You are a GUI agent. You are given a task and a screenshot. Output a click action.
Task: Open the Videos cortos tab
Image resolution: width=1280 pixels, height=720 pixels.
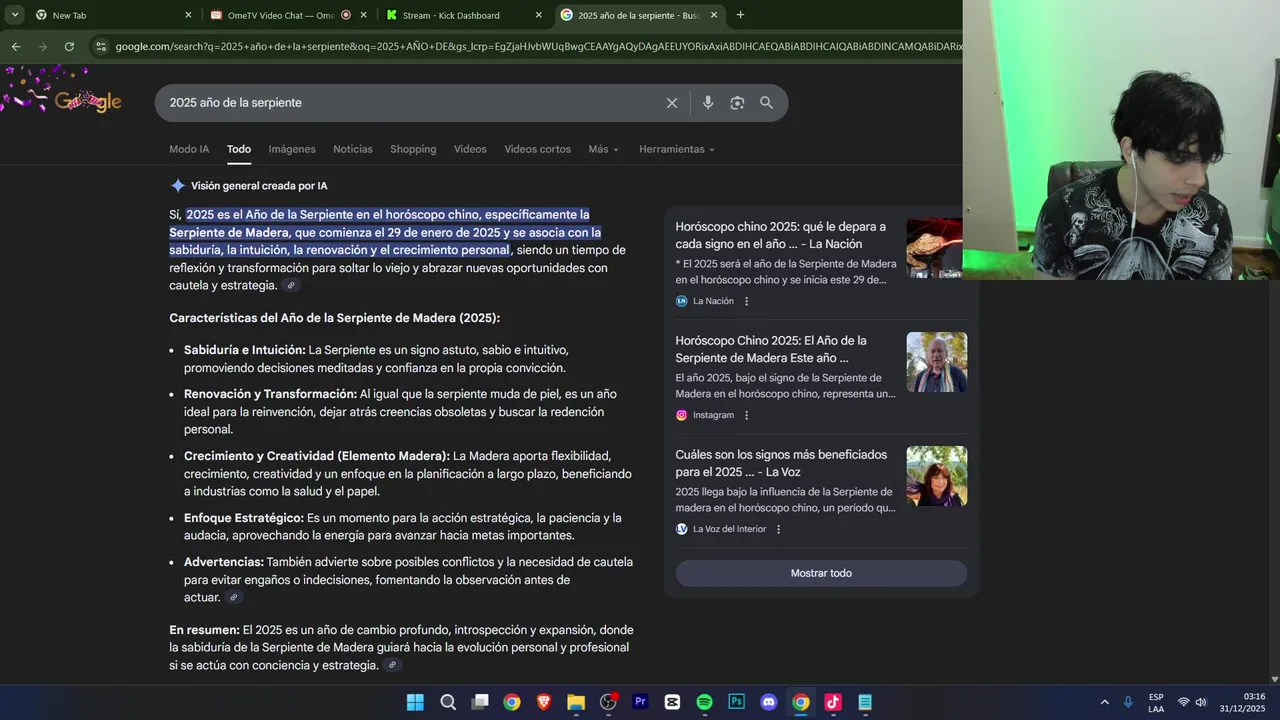coord(537,149)
